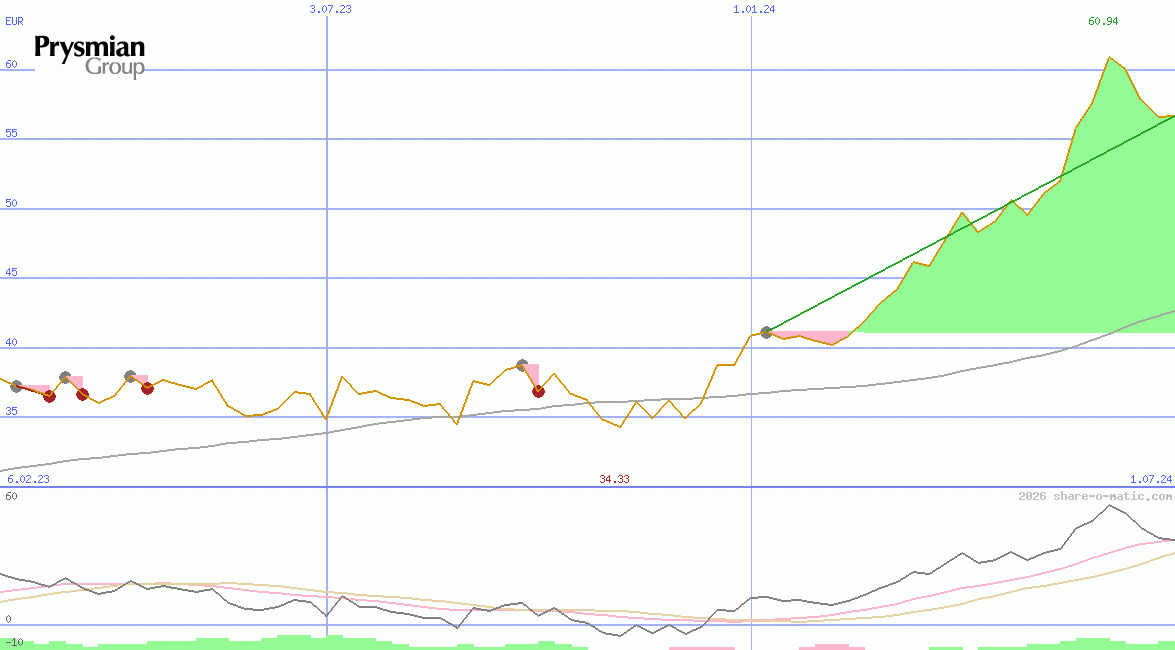
Task: Click the Prysmian Group logo
Action: click(90, 56)
